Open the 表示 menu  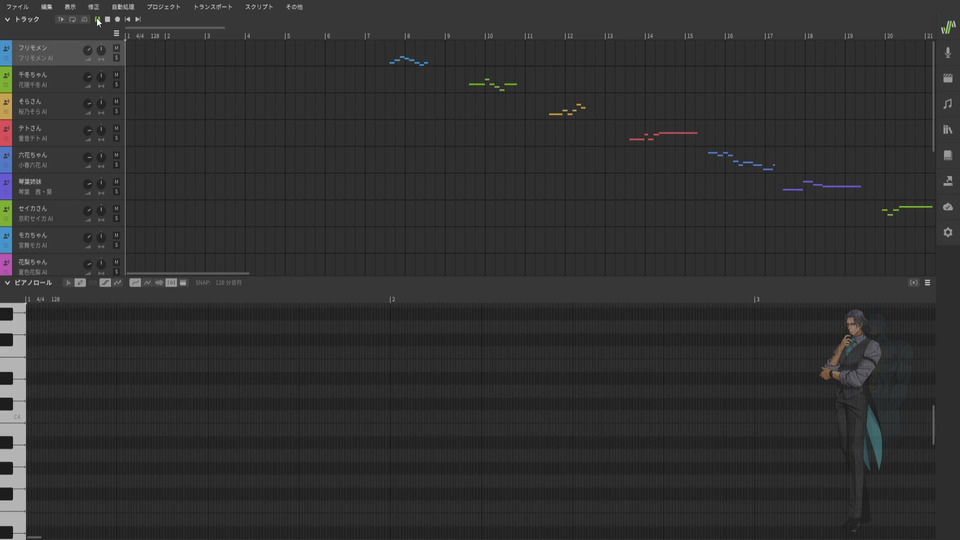[x=70, y=7]
